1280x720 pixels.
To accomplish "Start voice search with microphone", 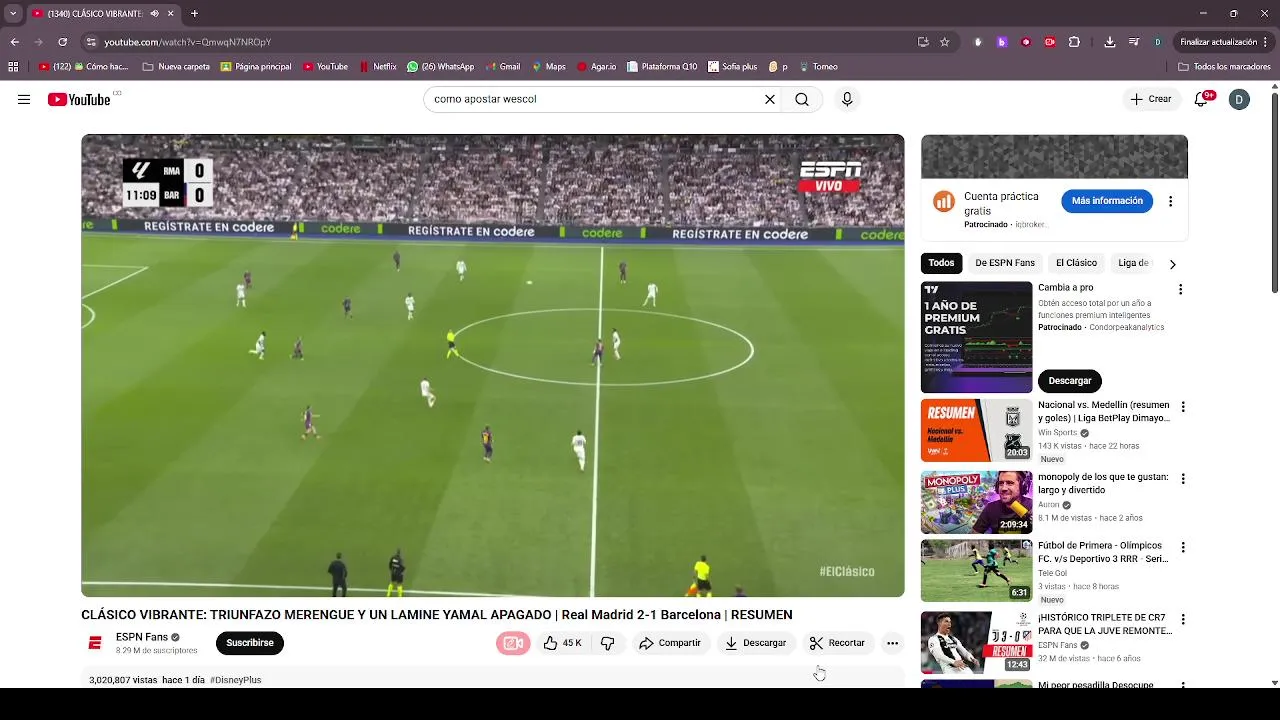I will point(847,99).
